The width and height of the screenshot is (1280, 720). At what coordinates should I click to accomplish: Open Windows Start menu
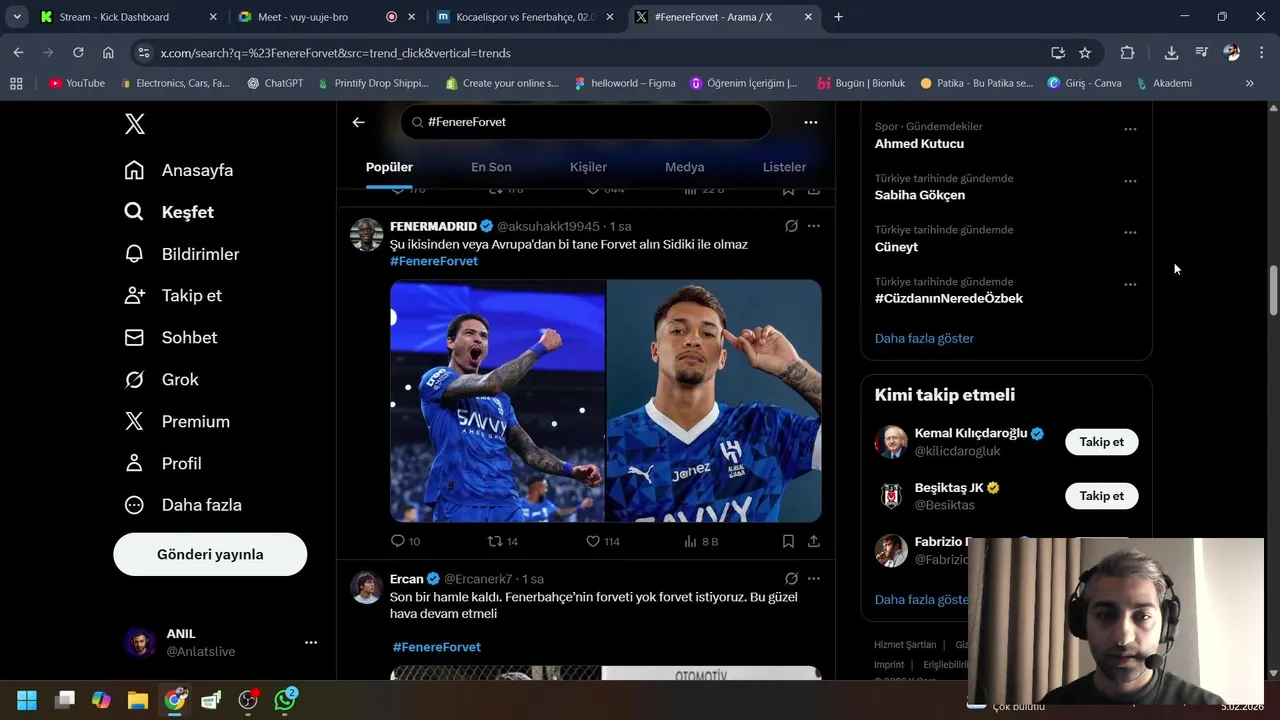(27, 700)
